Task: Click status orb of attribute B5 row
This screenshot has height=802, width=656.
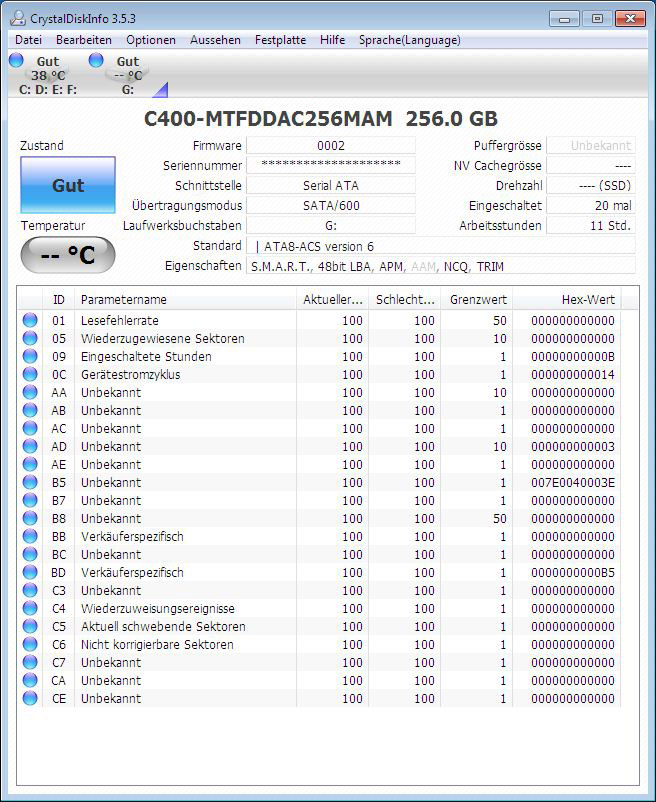Action: coord(30,482)
